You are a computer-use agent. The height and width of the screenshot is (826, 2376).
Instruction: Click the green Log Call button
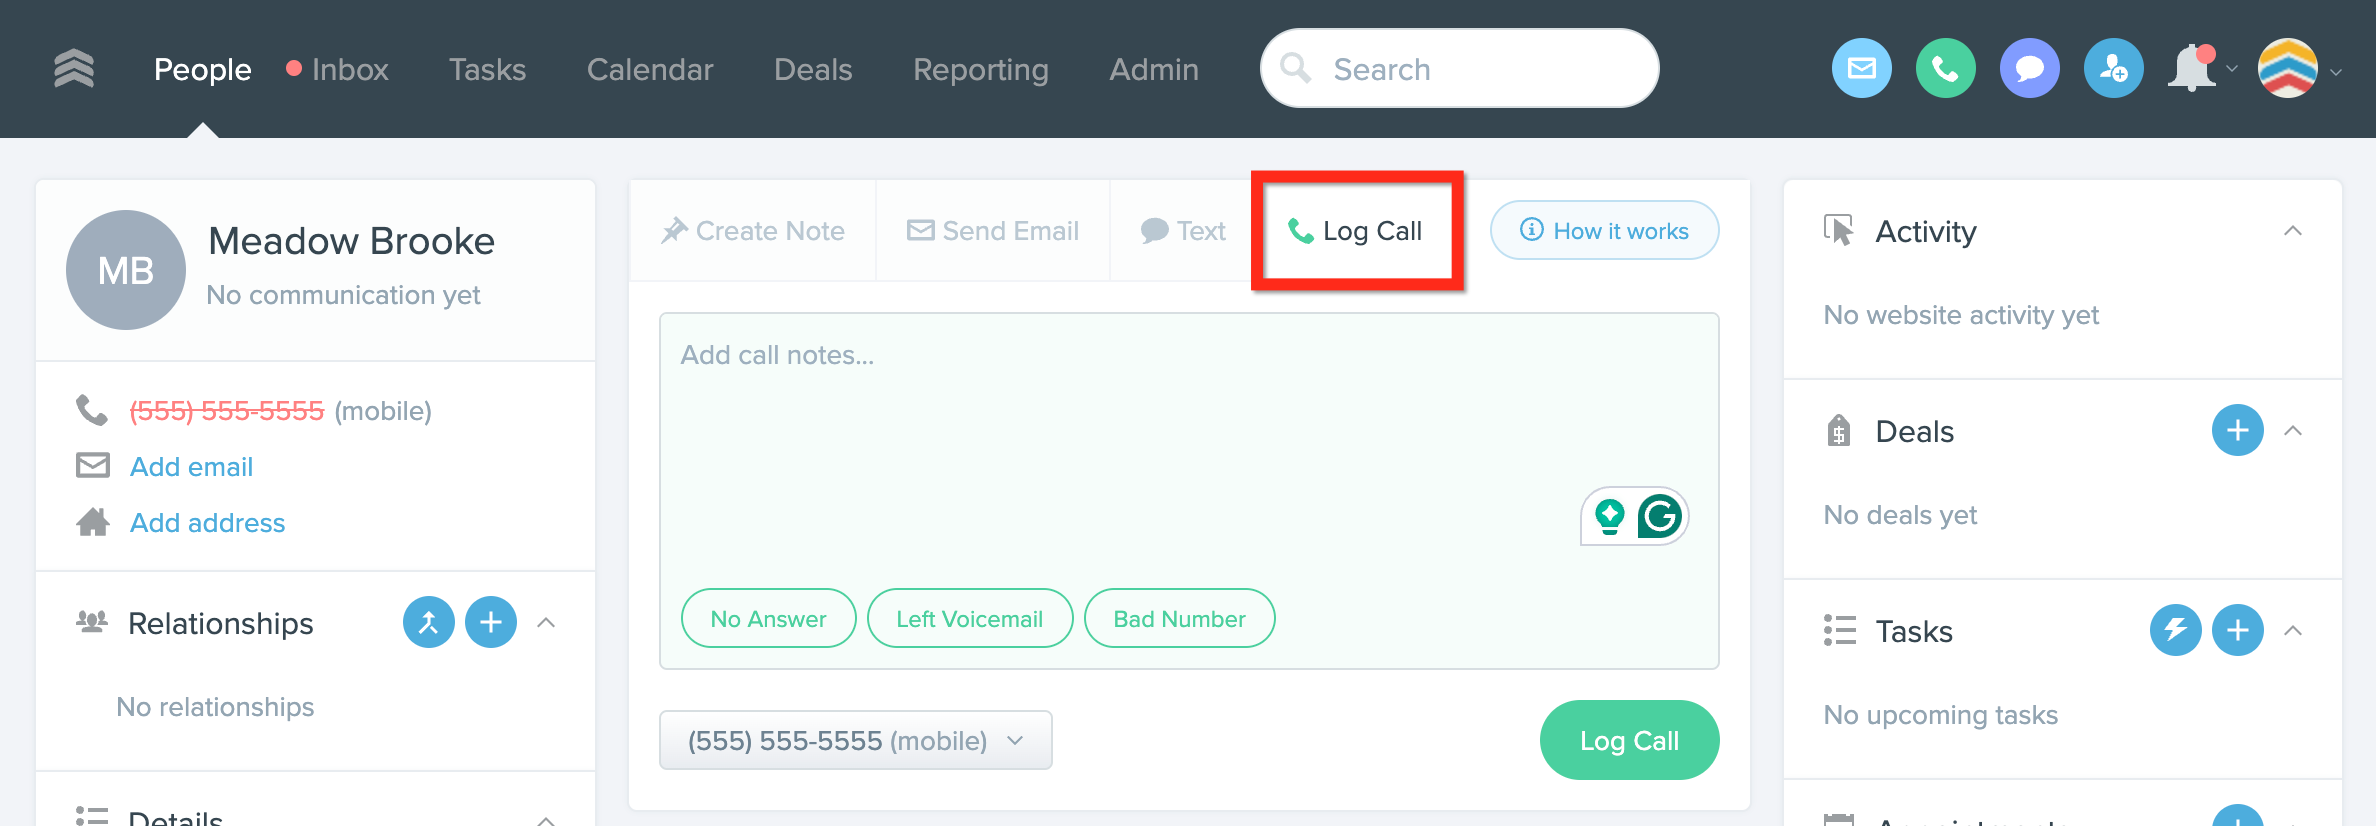(x=1629, y=741)
